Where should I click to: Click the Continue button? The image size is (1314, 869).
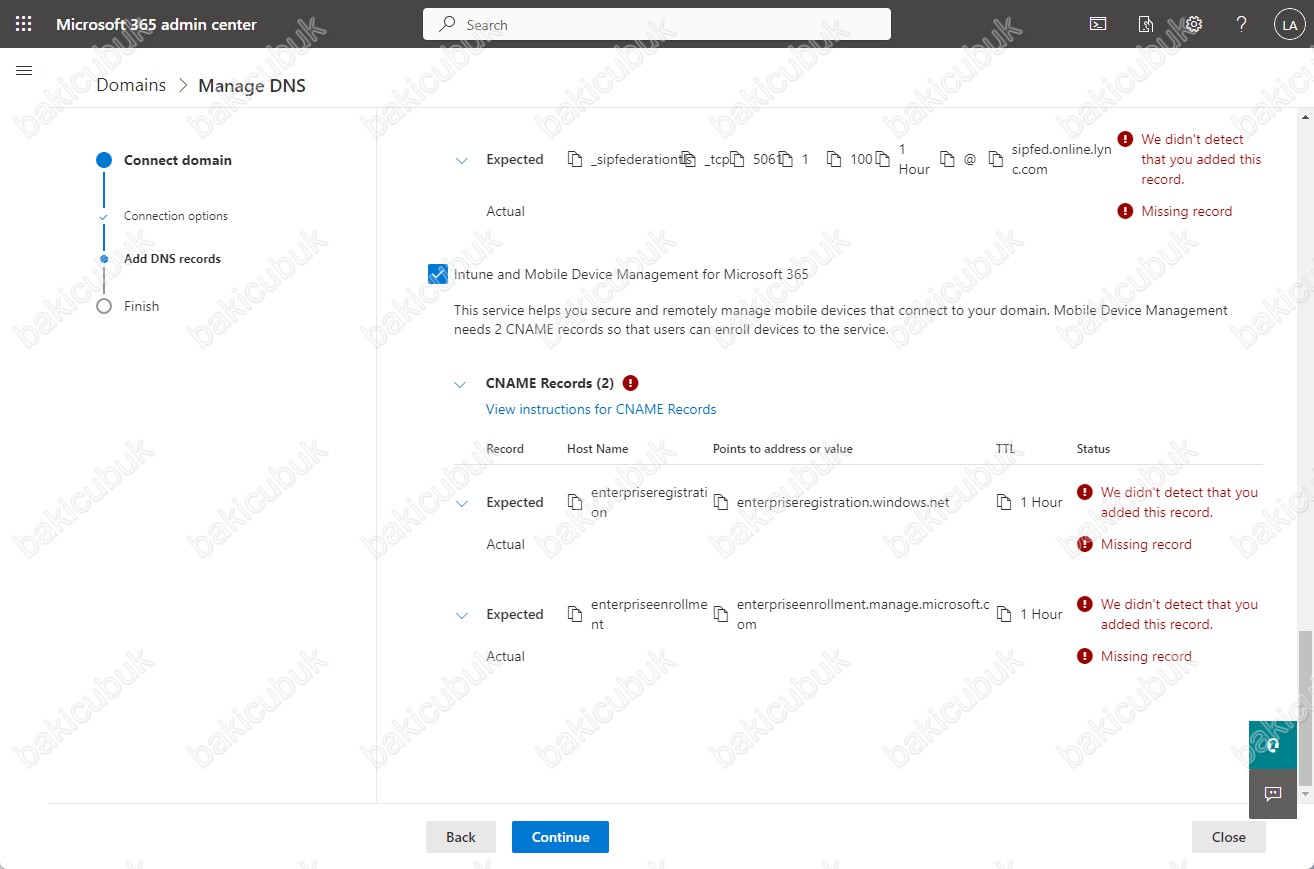pos(560,837)
